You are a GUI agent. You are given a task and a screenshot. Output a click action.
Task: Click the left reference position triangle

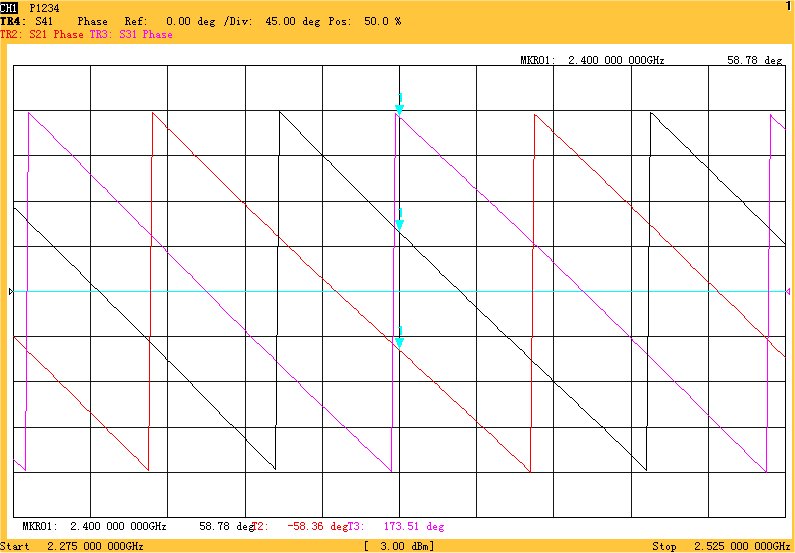11,291
